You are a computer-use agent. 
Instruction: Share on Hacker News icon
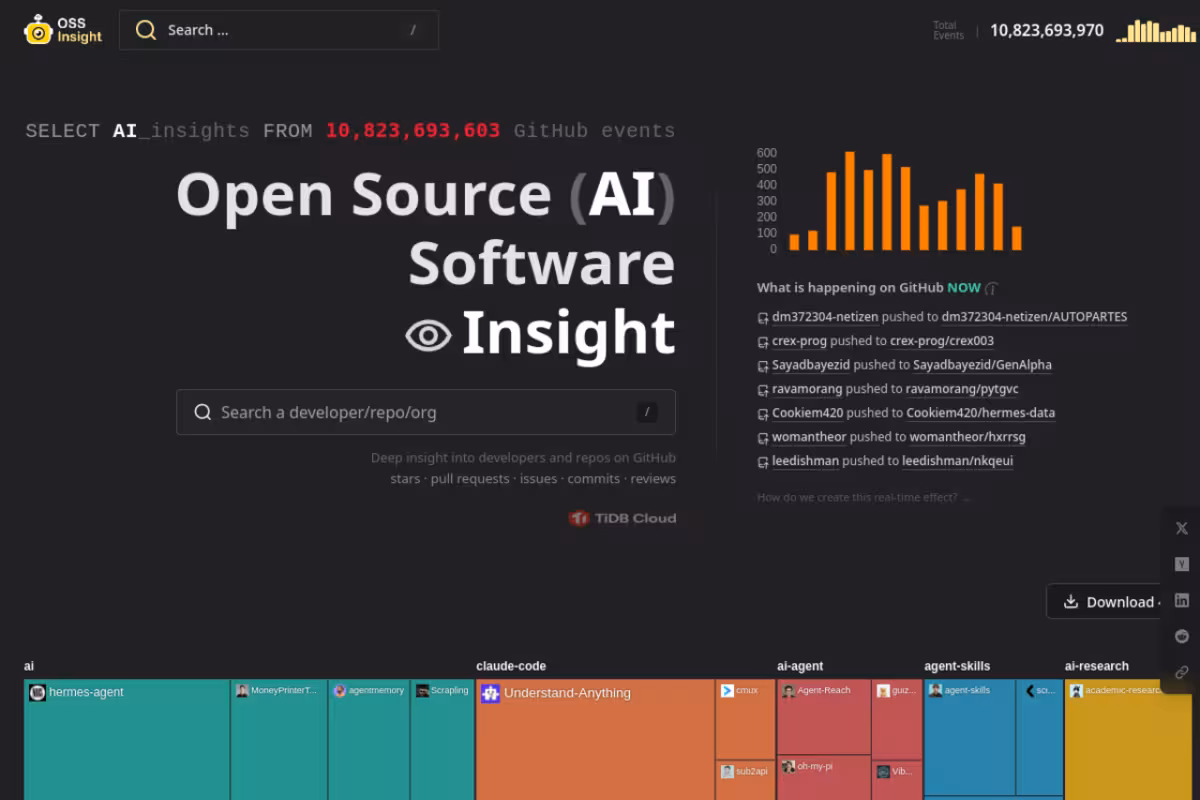[1181, 564]
